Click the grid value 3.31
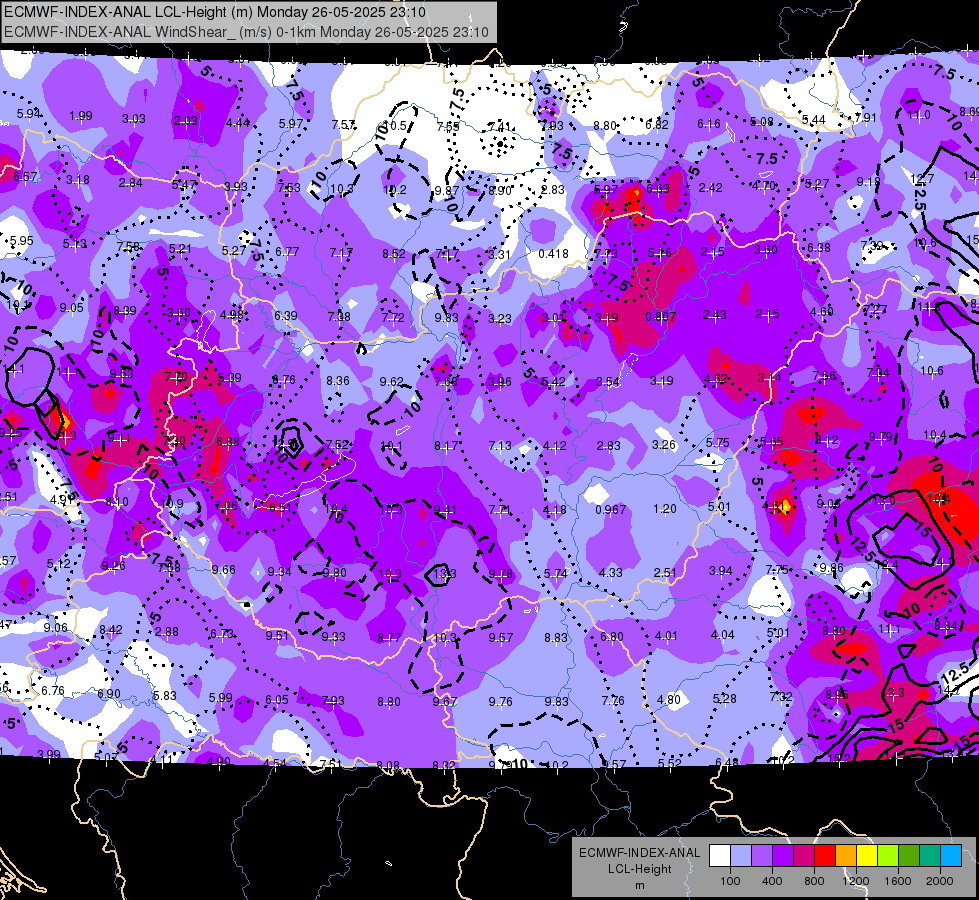 499,254
